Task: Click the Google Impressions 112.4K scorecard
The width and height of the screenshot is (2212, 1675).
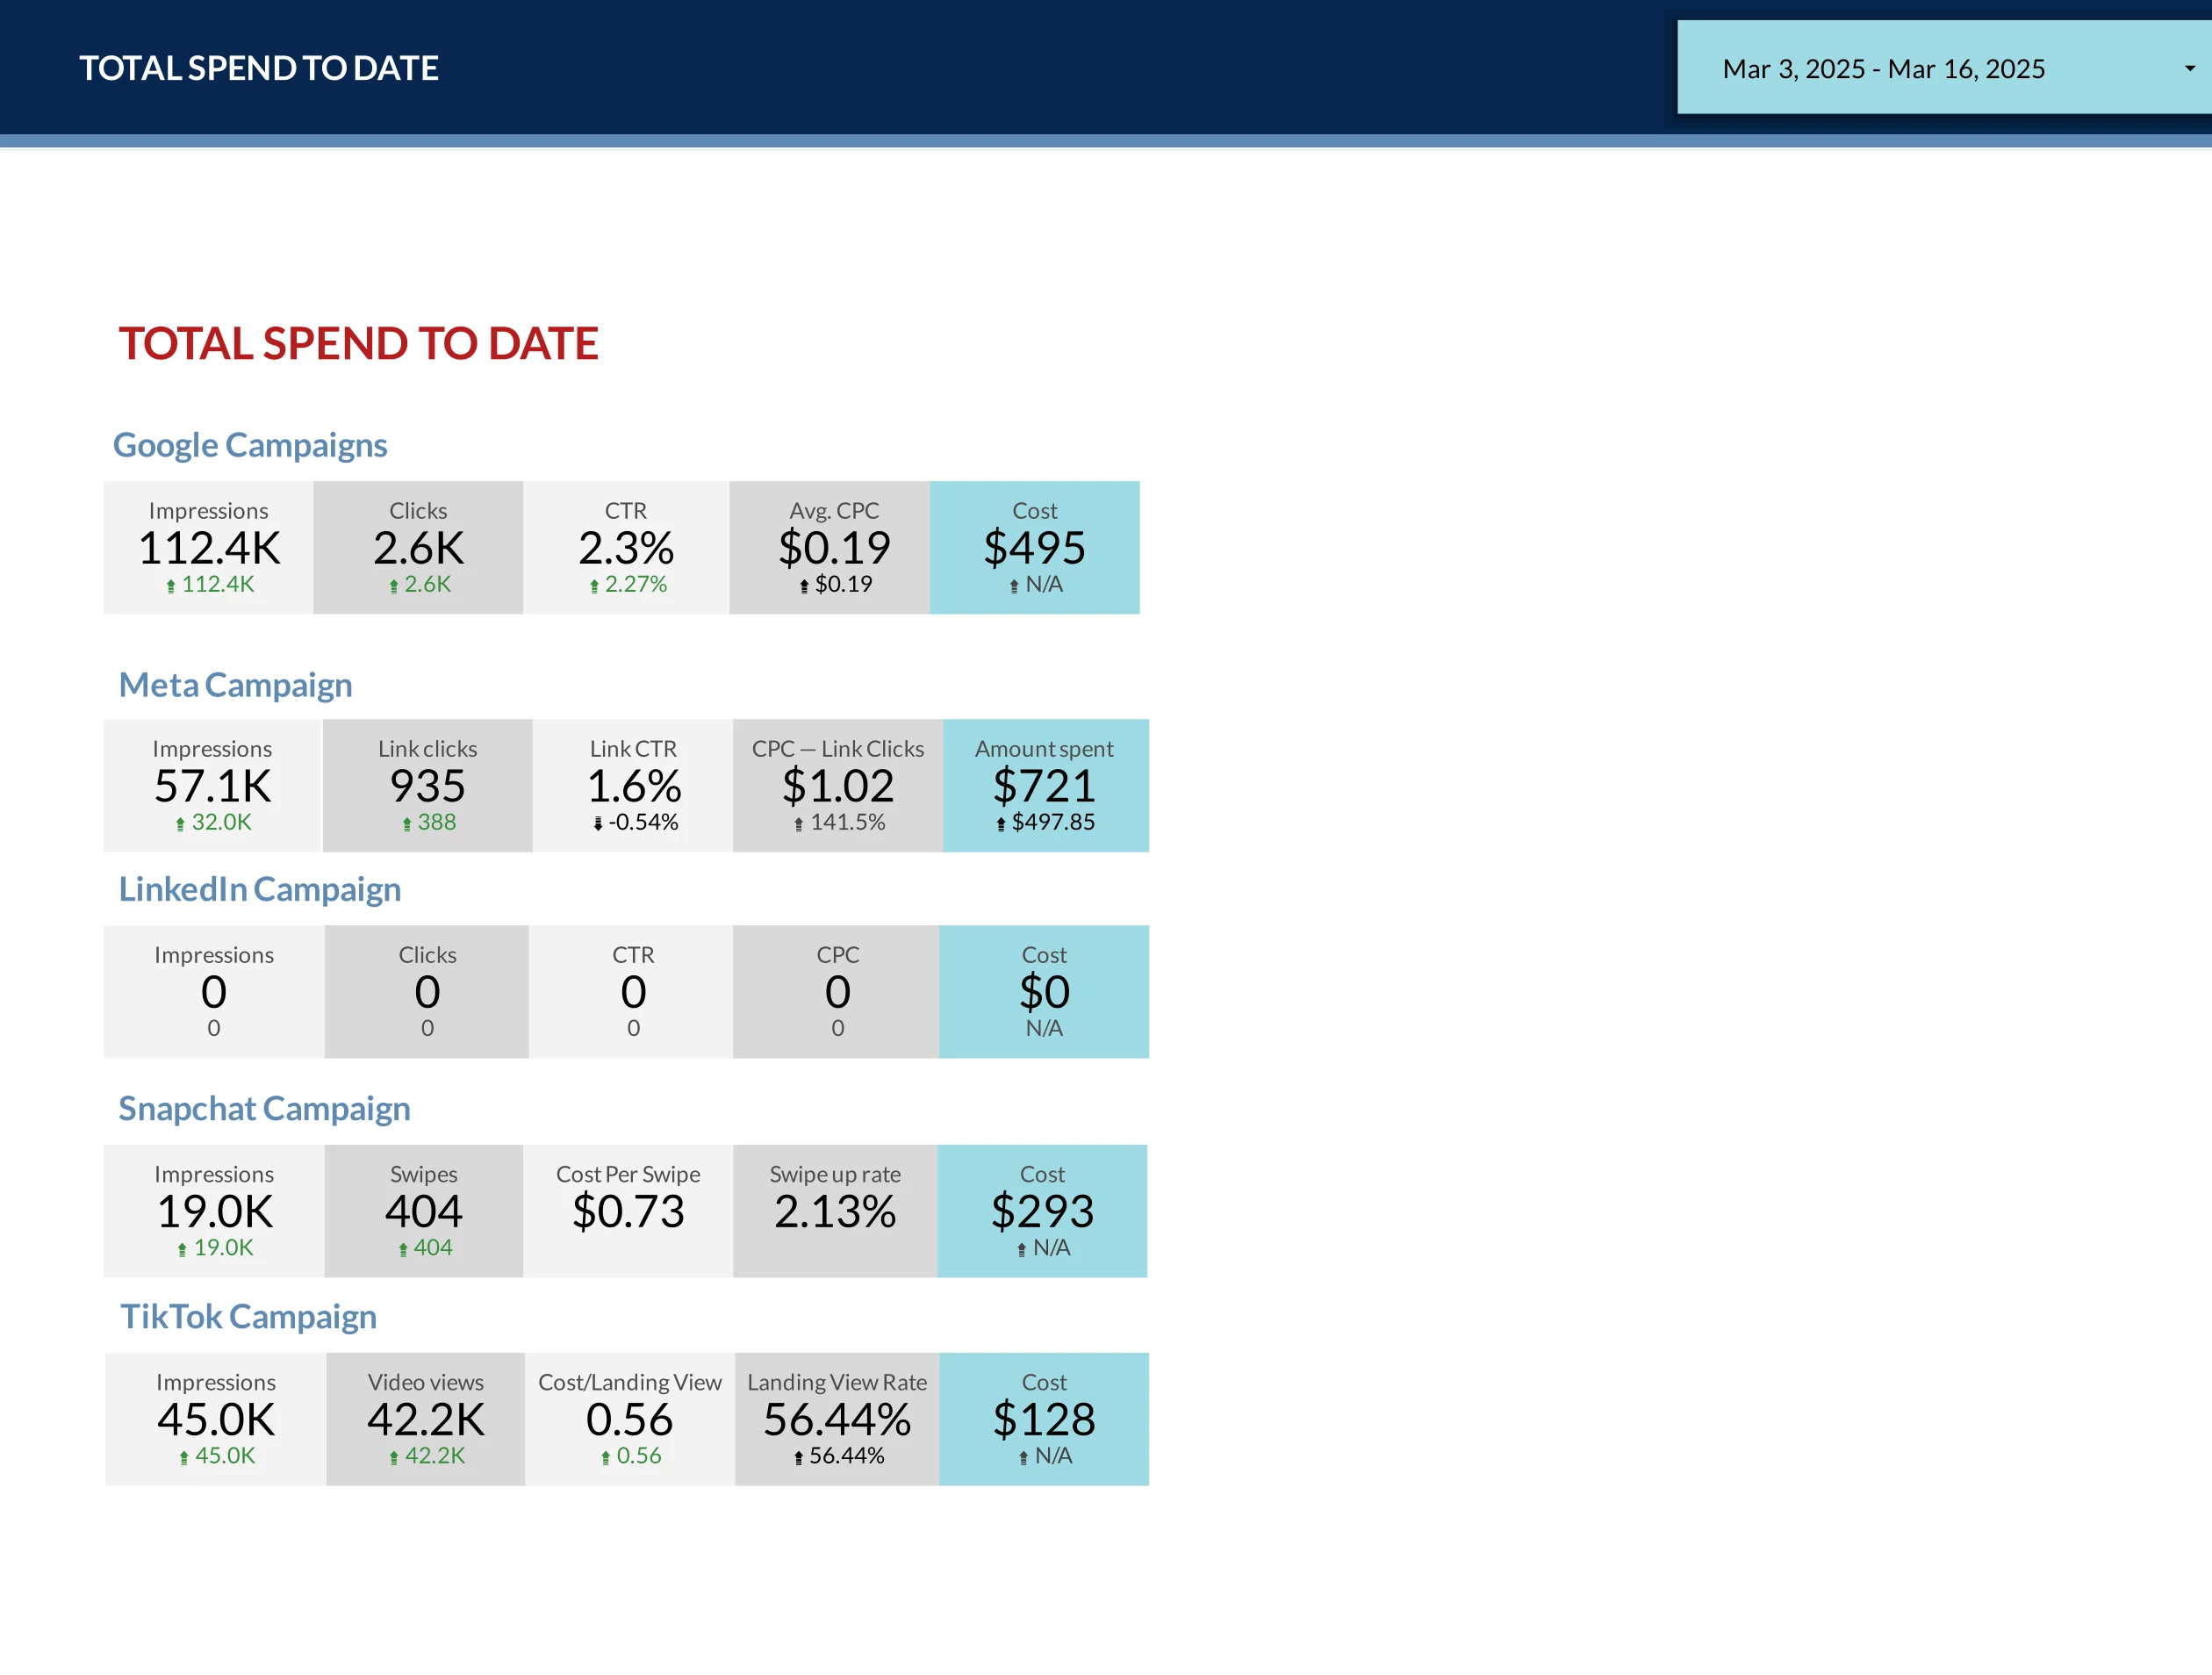Action: pyautogui.click(x=209, y=547)
